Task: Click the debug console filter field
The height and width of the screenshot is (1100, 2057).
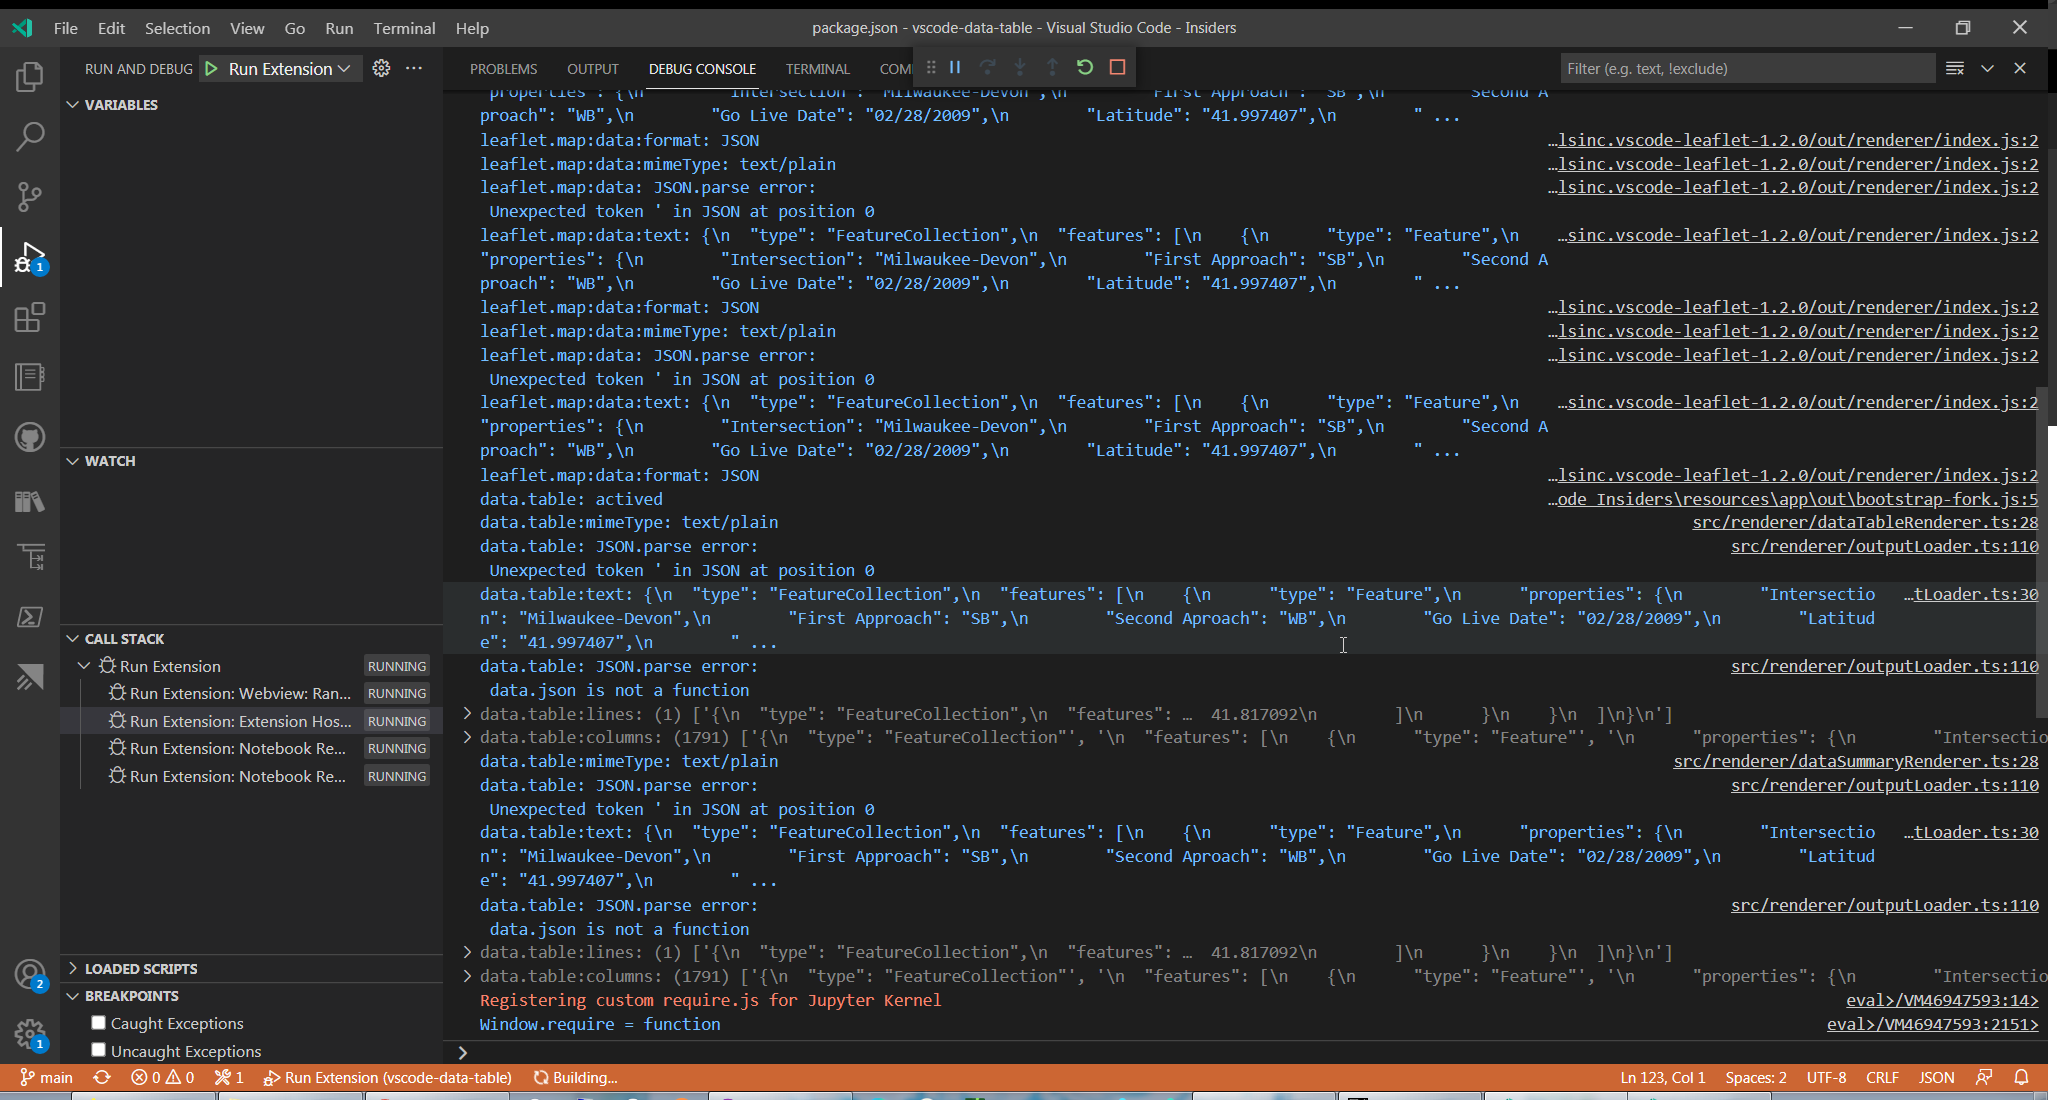Action: (x=1747, y=68)
